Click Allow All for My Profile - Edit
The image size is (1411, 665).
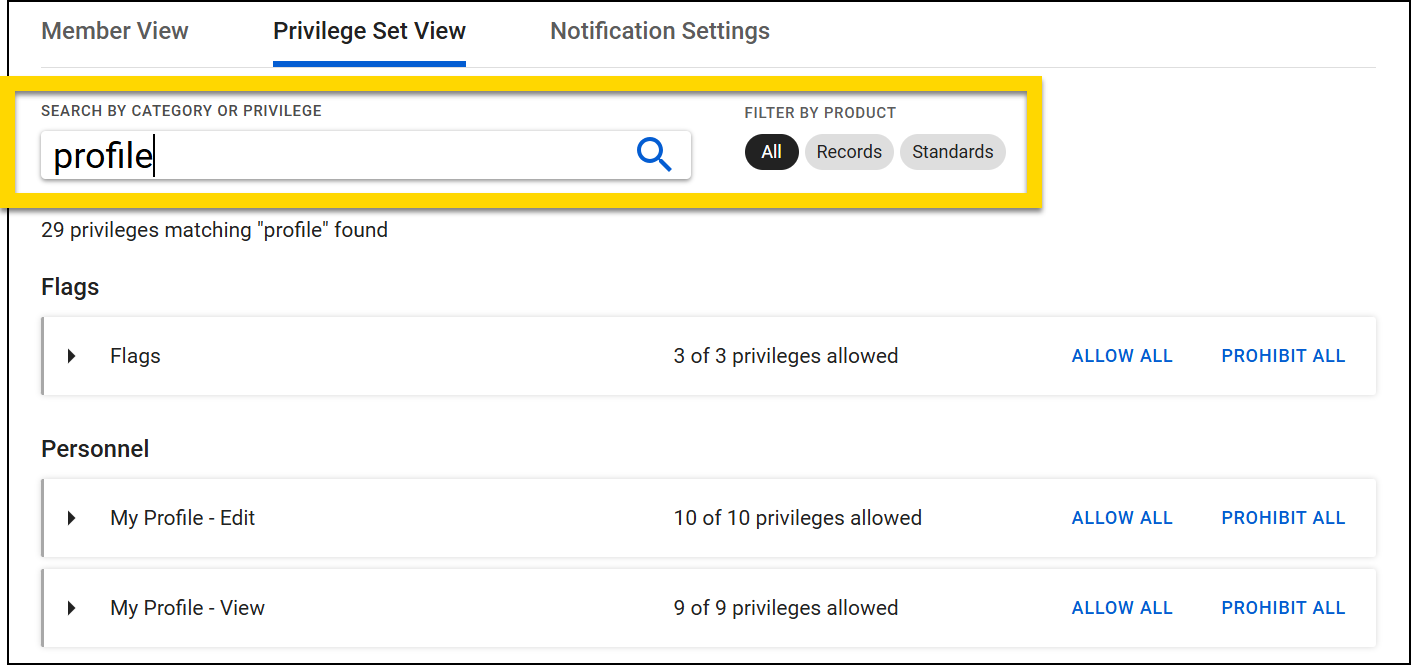1121,517
